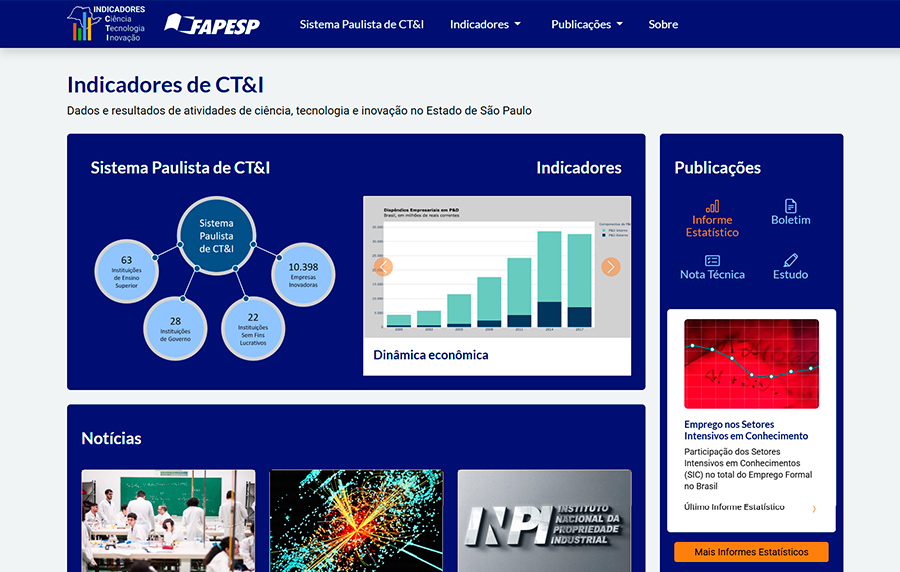The image size is (900, 572).
Task: Go to previous indicator slide arrow
Action: pos(383,267)
